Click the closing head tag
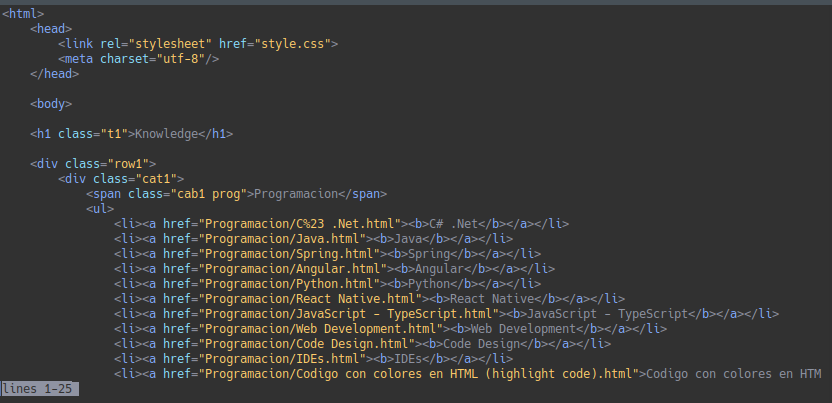832x403 pixels. click(x=54, y=73)
